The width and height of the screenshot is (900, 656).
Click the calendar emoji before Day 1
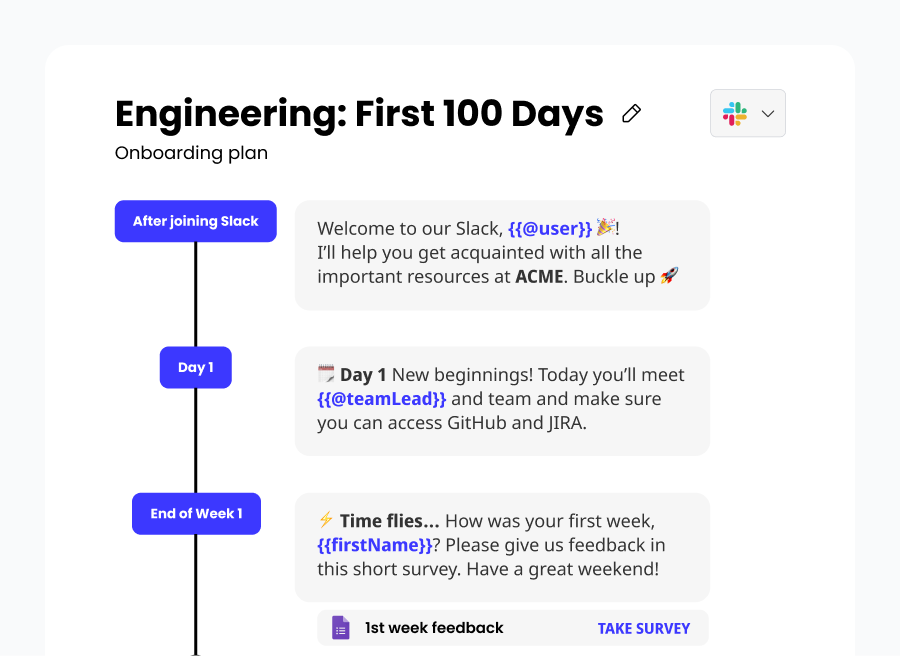pyautogui.click(x=326, y=375)
